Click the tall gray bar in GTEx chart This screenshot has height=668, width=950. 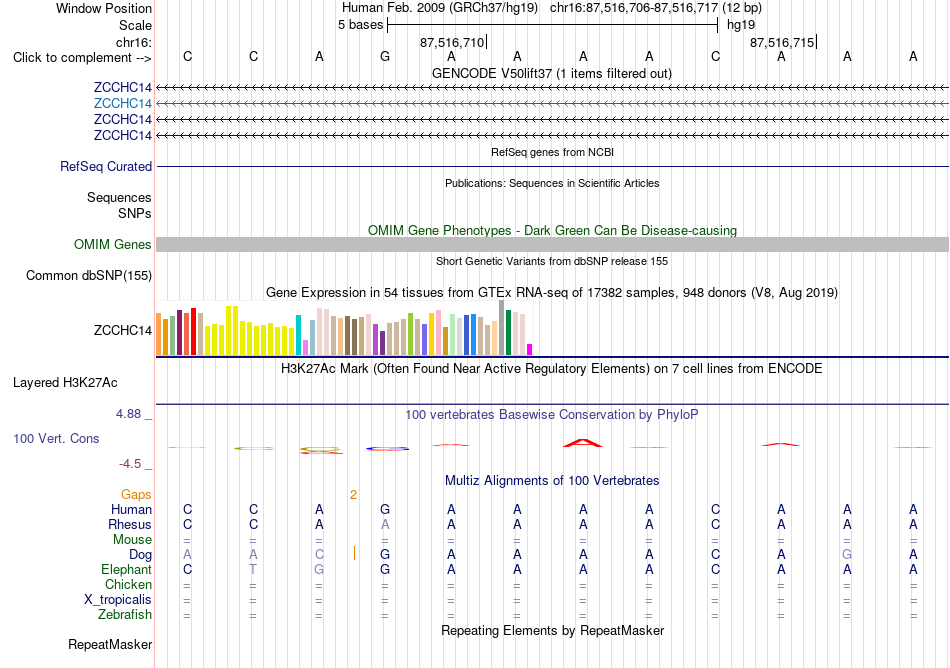[502, 328]
